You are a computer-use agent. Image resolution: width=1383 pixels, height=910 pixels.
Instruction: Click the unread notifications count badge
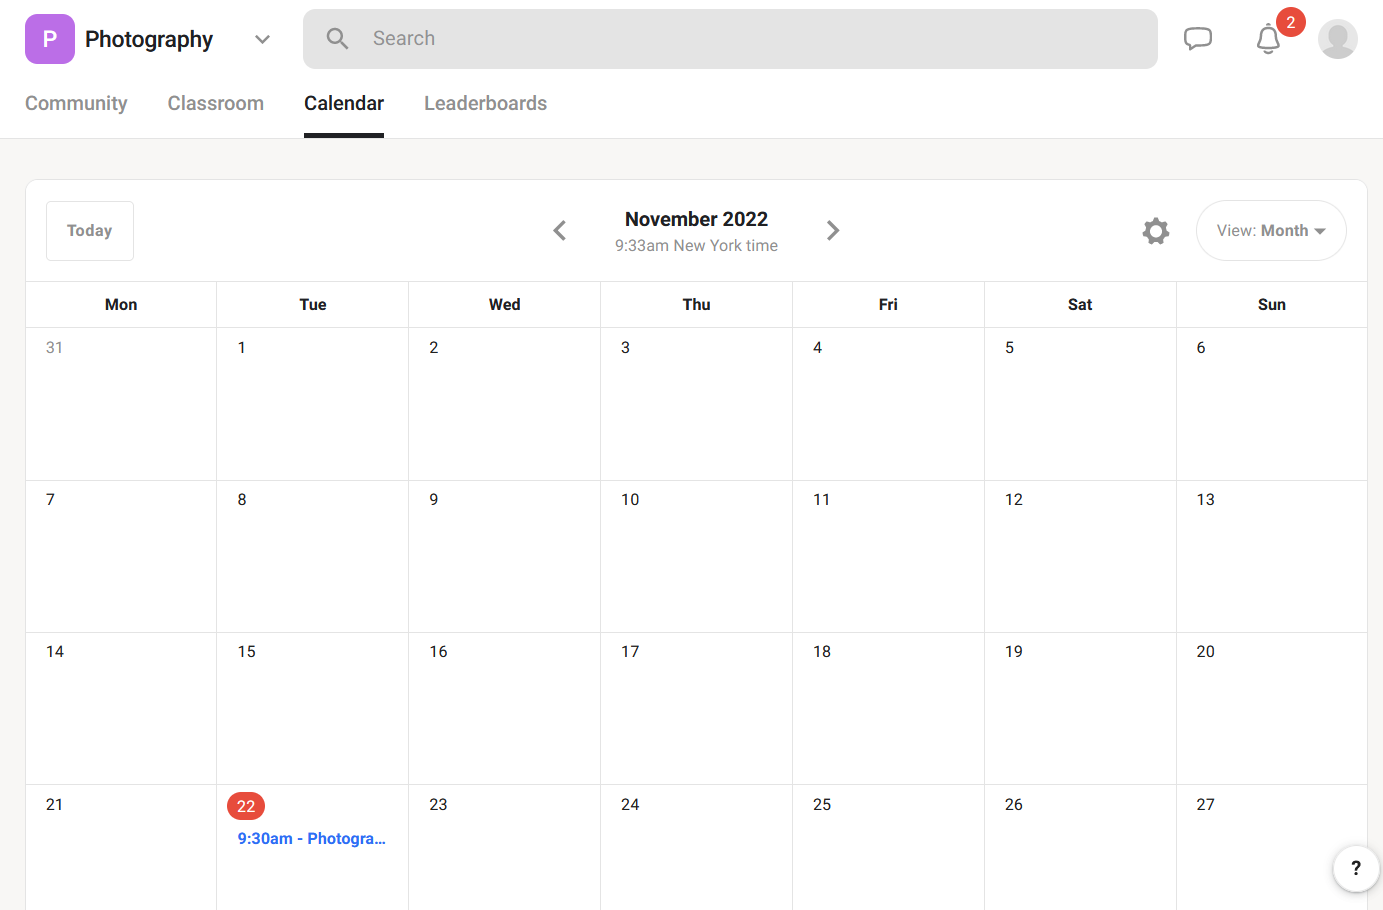[1290, 20]
